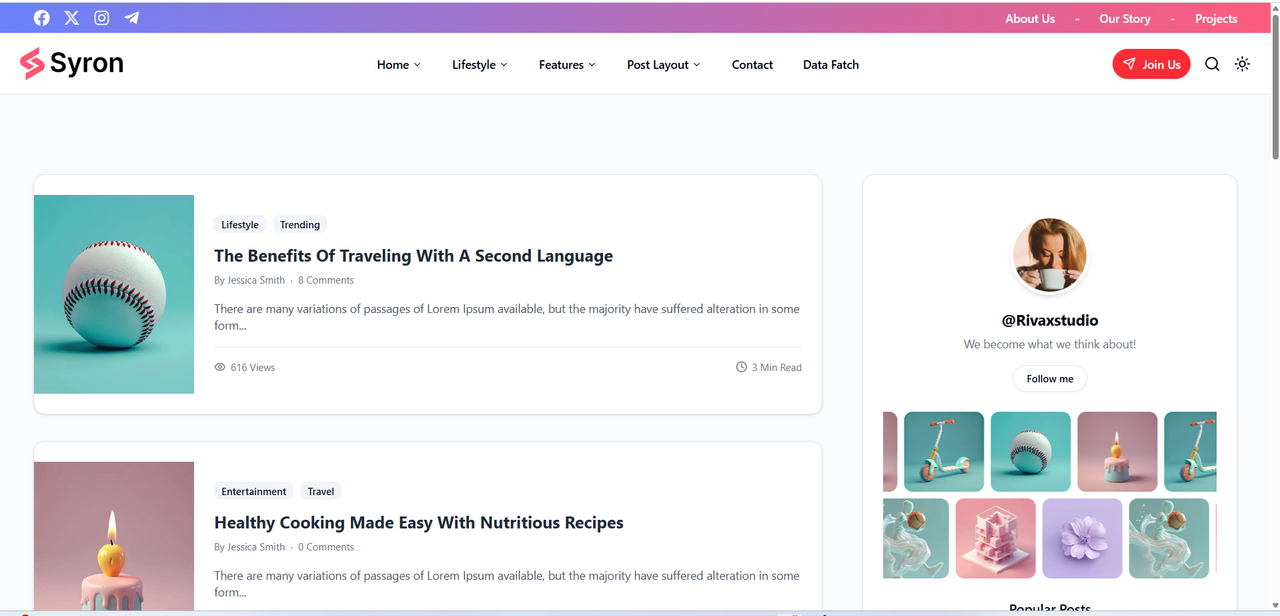
Task: Click the Rivaxstudio profile avatar
Action: pyautogui.click(x=1050, y=255)
